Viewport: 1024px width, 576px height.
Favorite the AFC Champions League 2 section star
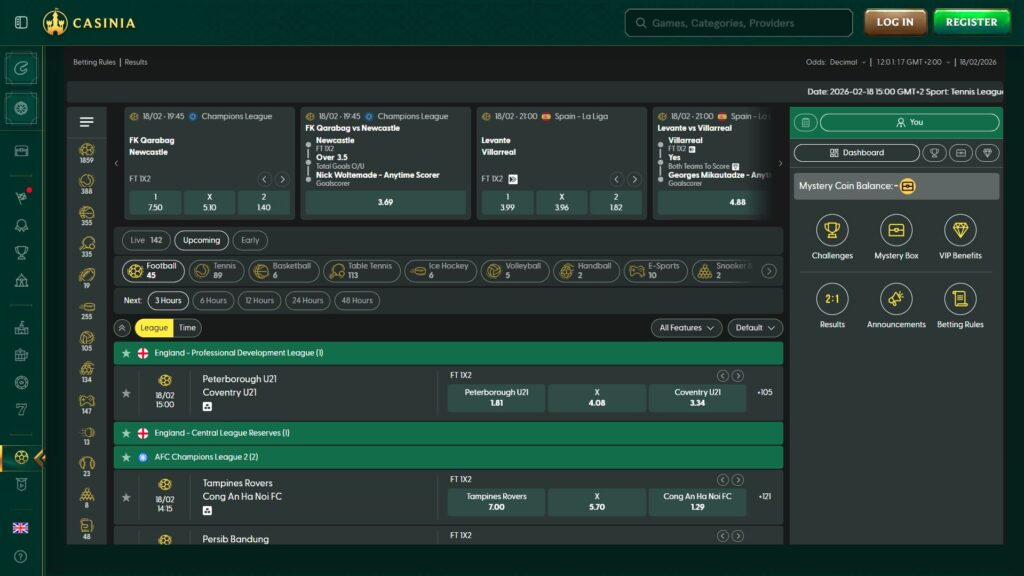[126, 457]
